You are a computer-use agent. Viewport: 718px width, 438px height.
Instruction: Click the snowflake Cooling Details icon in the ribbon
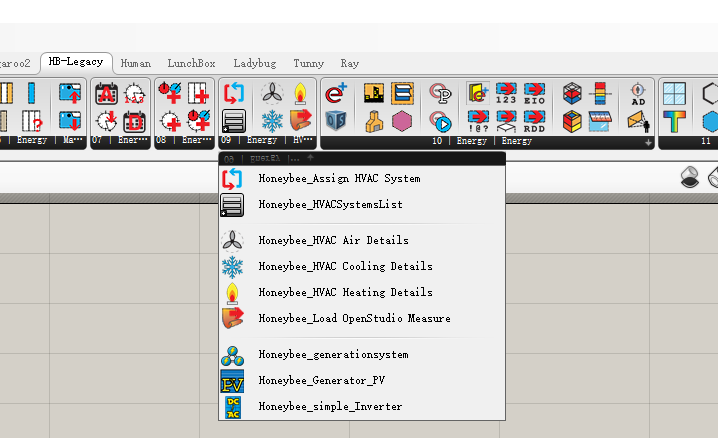tap(272, 121)
